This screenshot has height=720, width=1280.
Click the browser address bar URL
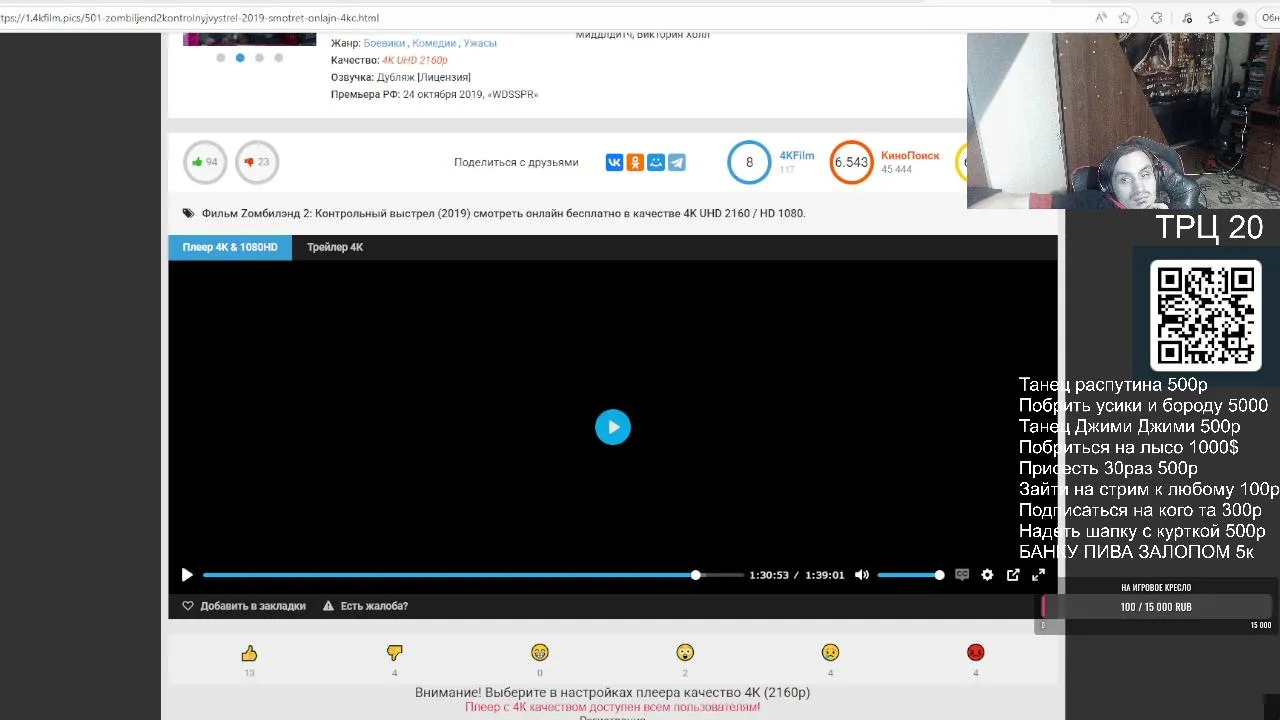[x=190, y=18]
